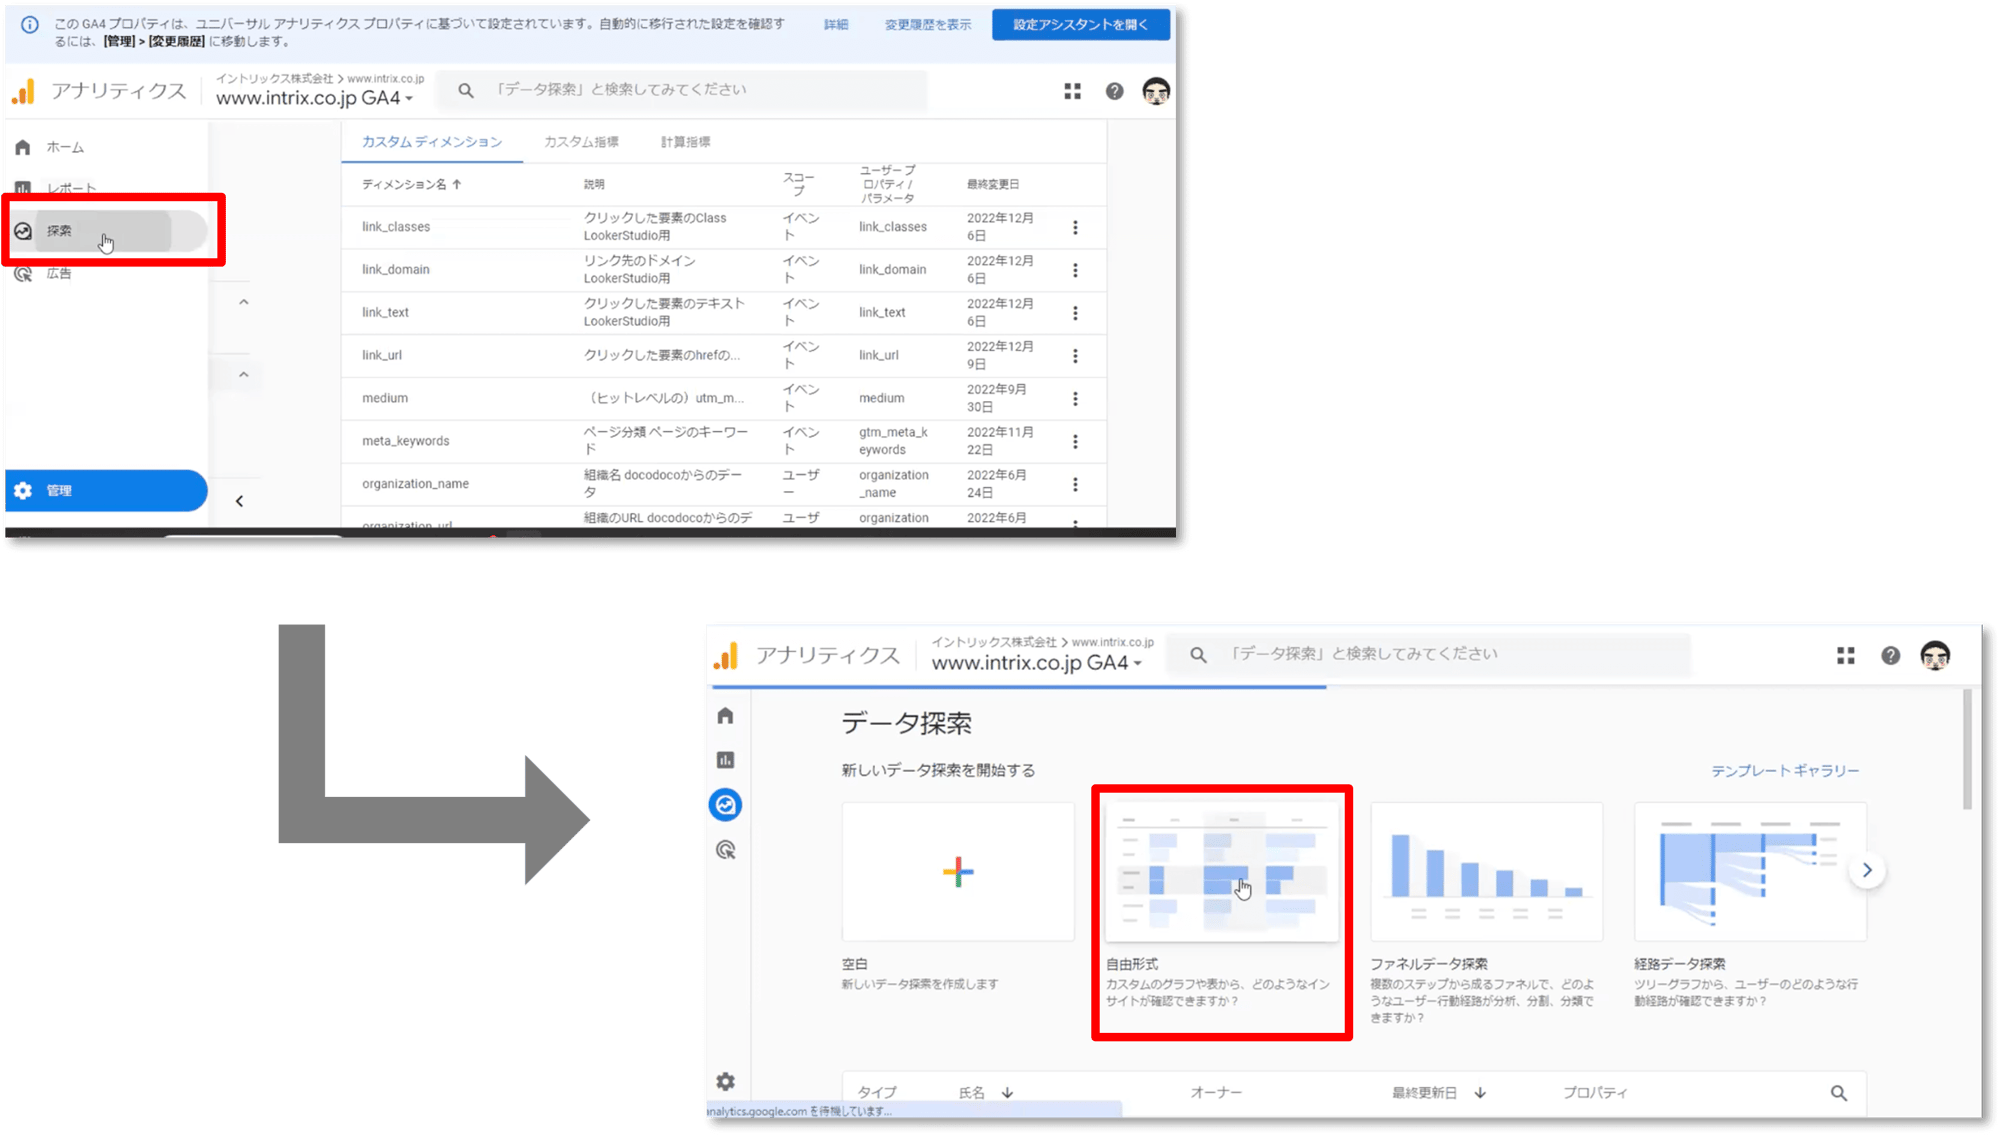The width and height of the screenshot is (2000, 1135).
Task: Click bottom window vertical scrollbar
Action: click(x=1968, y=750)
